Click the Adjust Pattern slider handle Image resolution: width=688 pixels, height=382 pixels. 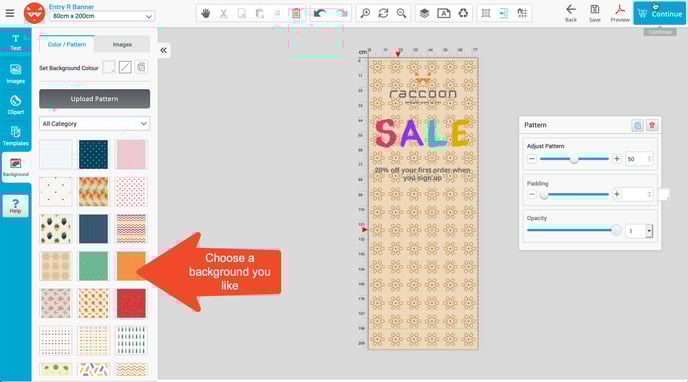click(x=574, y=159)
